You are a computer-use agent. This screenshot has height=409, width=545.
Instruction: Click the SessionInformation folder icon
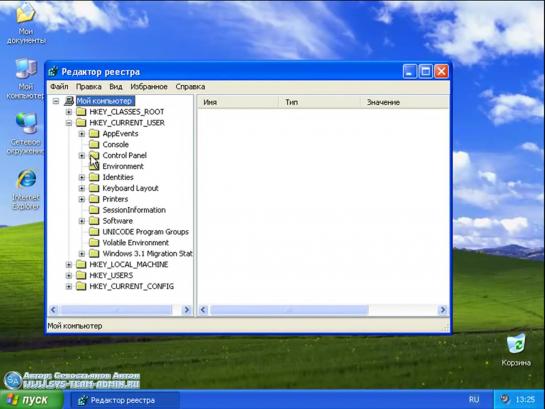[x=94, y=210]
